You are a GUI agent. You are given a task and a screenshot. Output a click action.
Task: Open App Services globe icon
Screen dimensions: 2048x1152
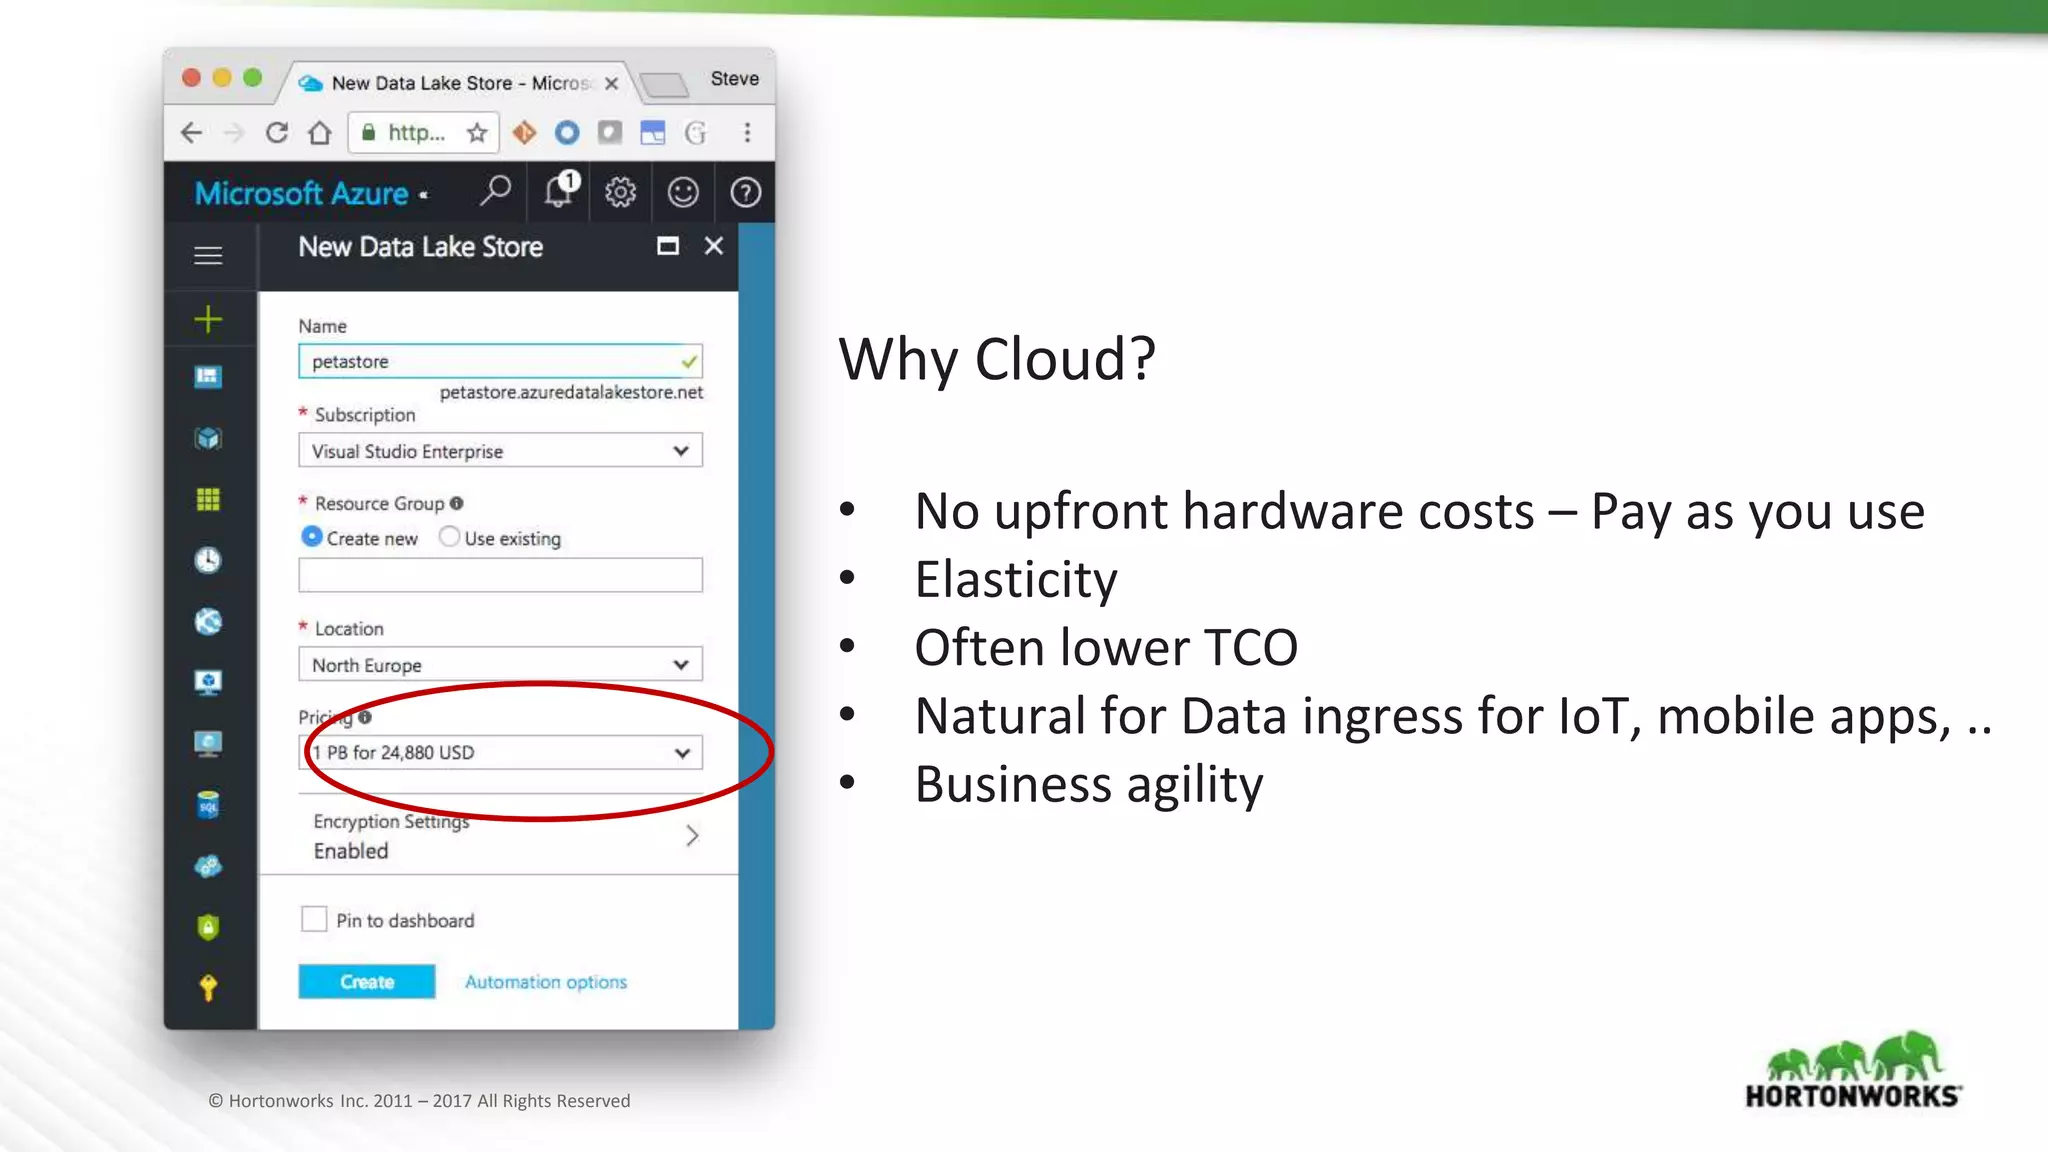coord(208,622)
